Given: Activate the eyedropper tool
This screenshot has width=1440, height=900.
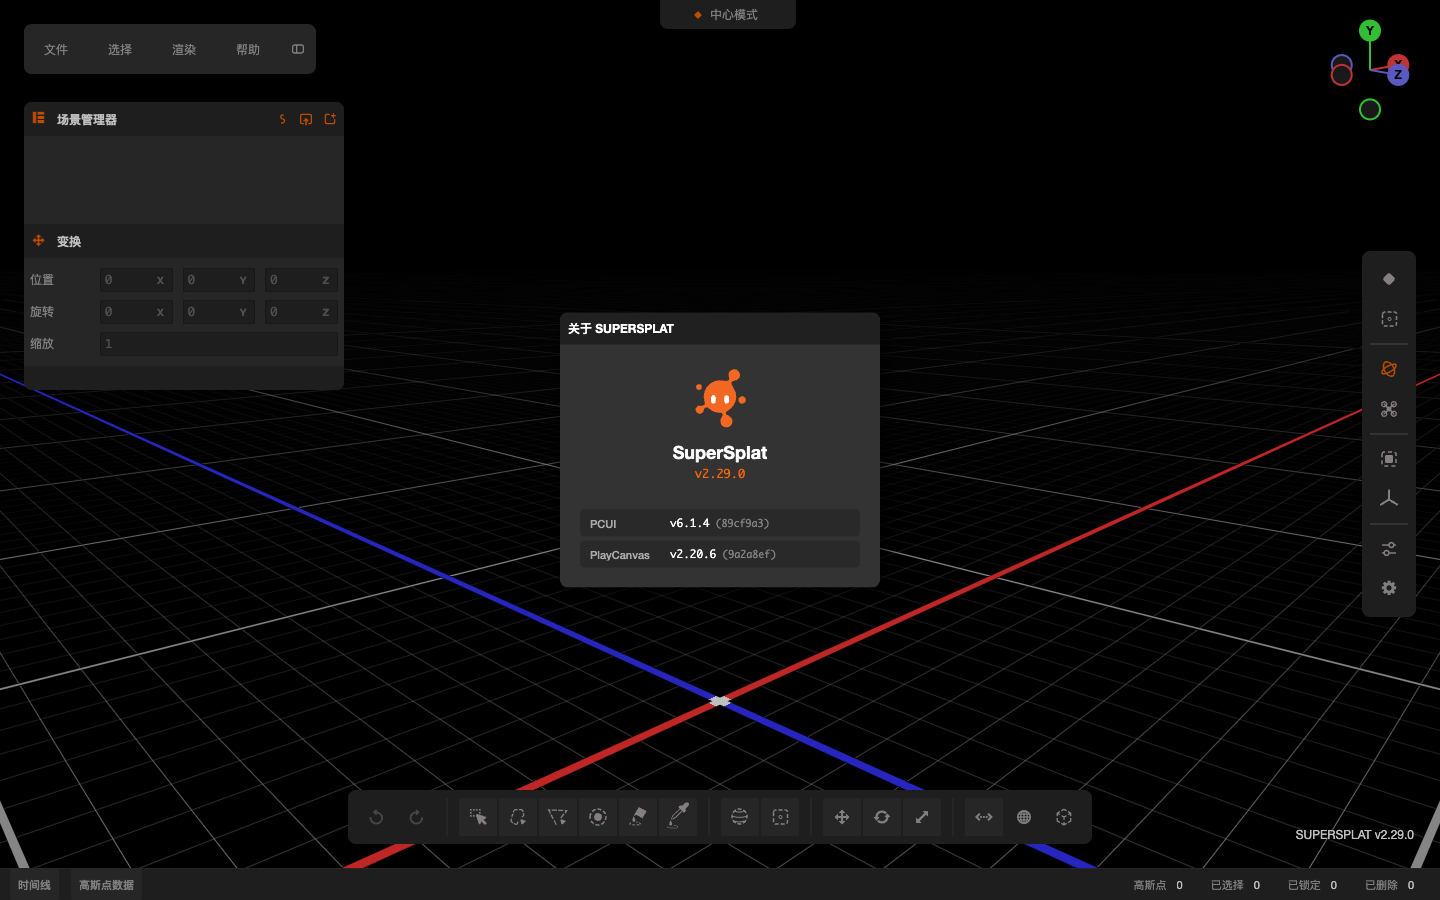Looking at the screenshot, I should pos(678,817).
